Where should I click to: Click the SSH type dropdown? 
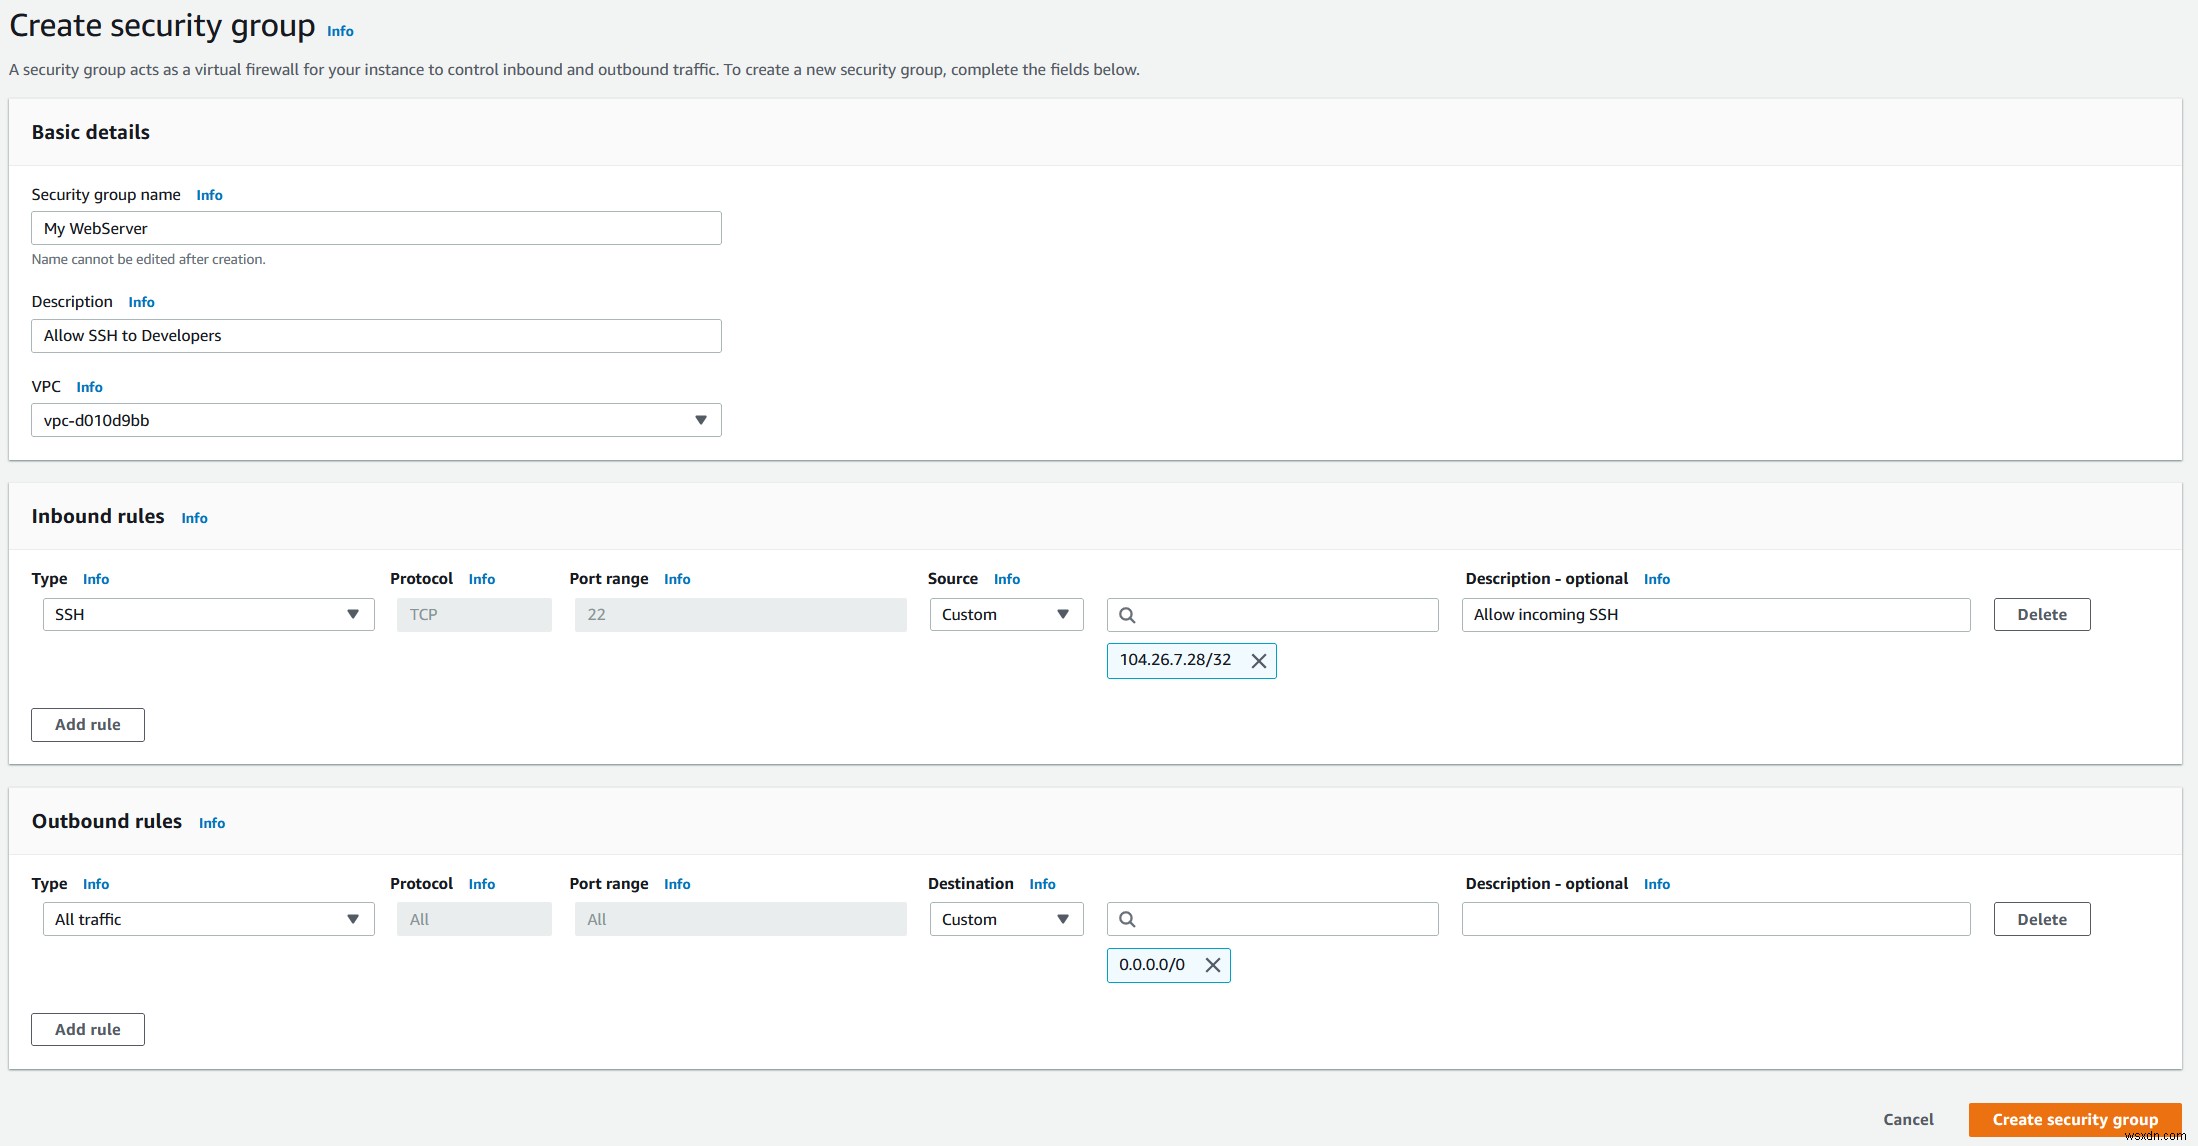(204, 614)
